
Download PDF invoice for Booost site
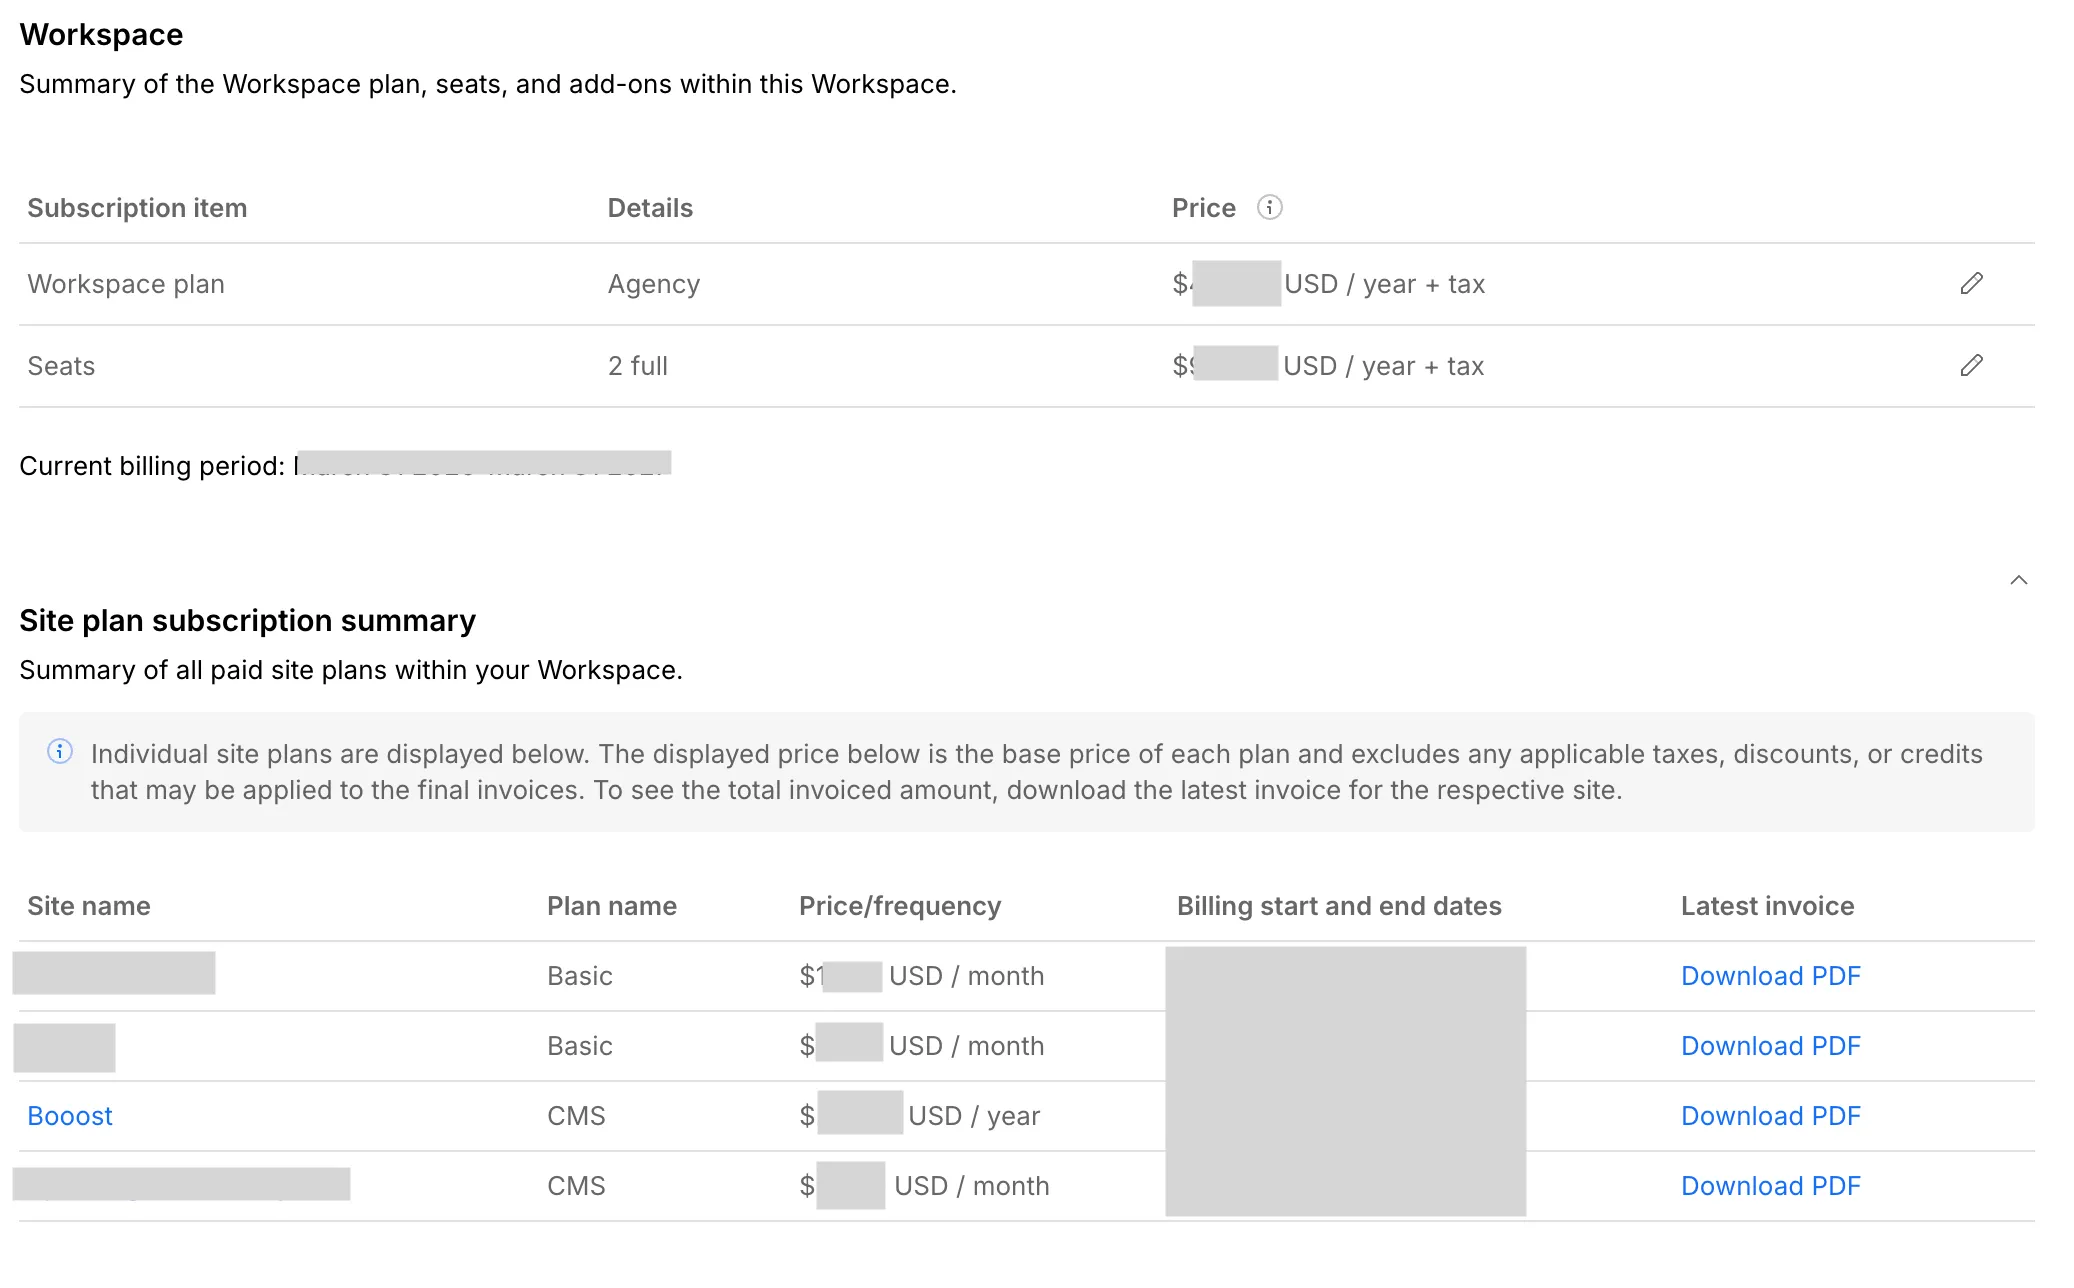[1770, 1116]
